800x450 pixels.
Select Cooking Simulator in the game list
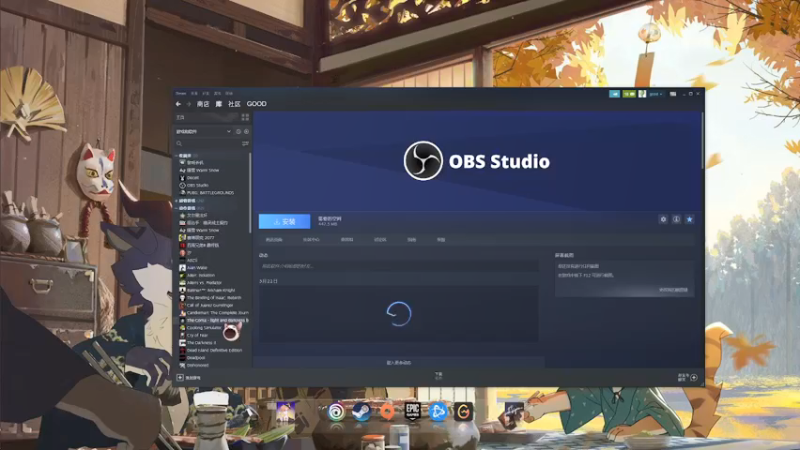pyautogui.click(x=203, y=328)
